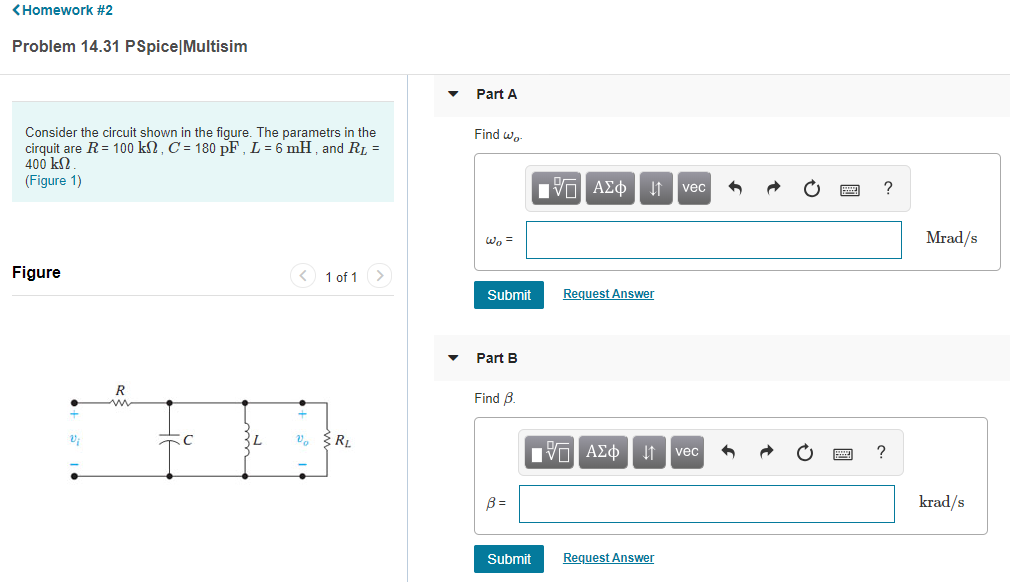Redo input in the Part B answer toolbar
1010x582 pixels.
coord(766,452)
